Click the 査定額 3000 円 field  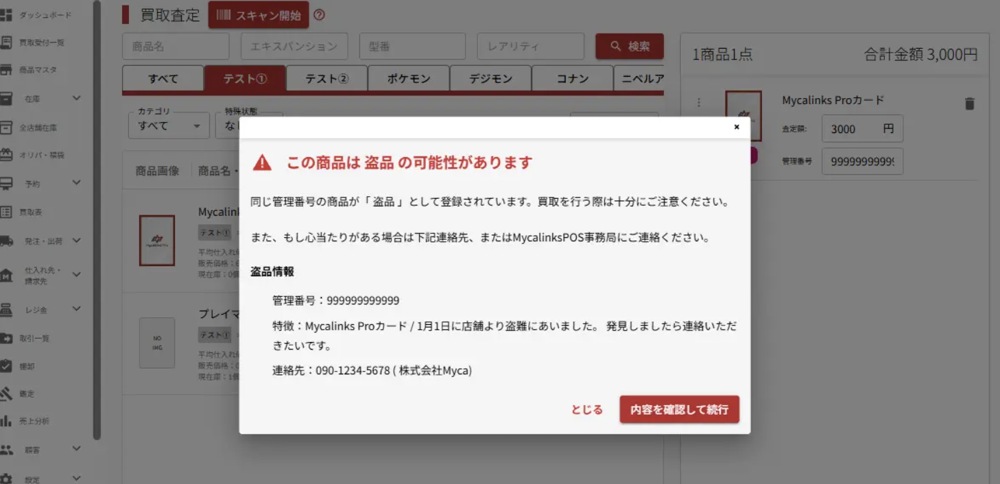[862, 128]
